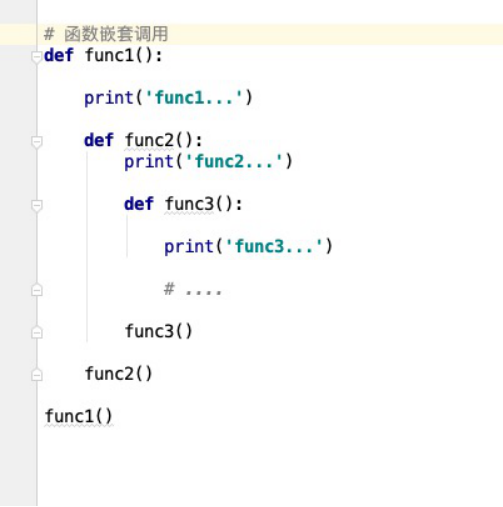Click fold end marker beside func2() call

(x=37, y=375)
